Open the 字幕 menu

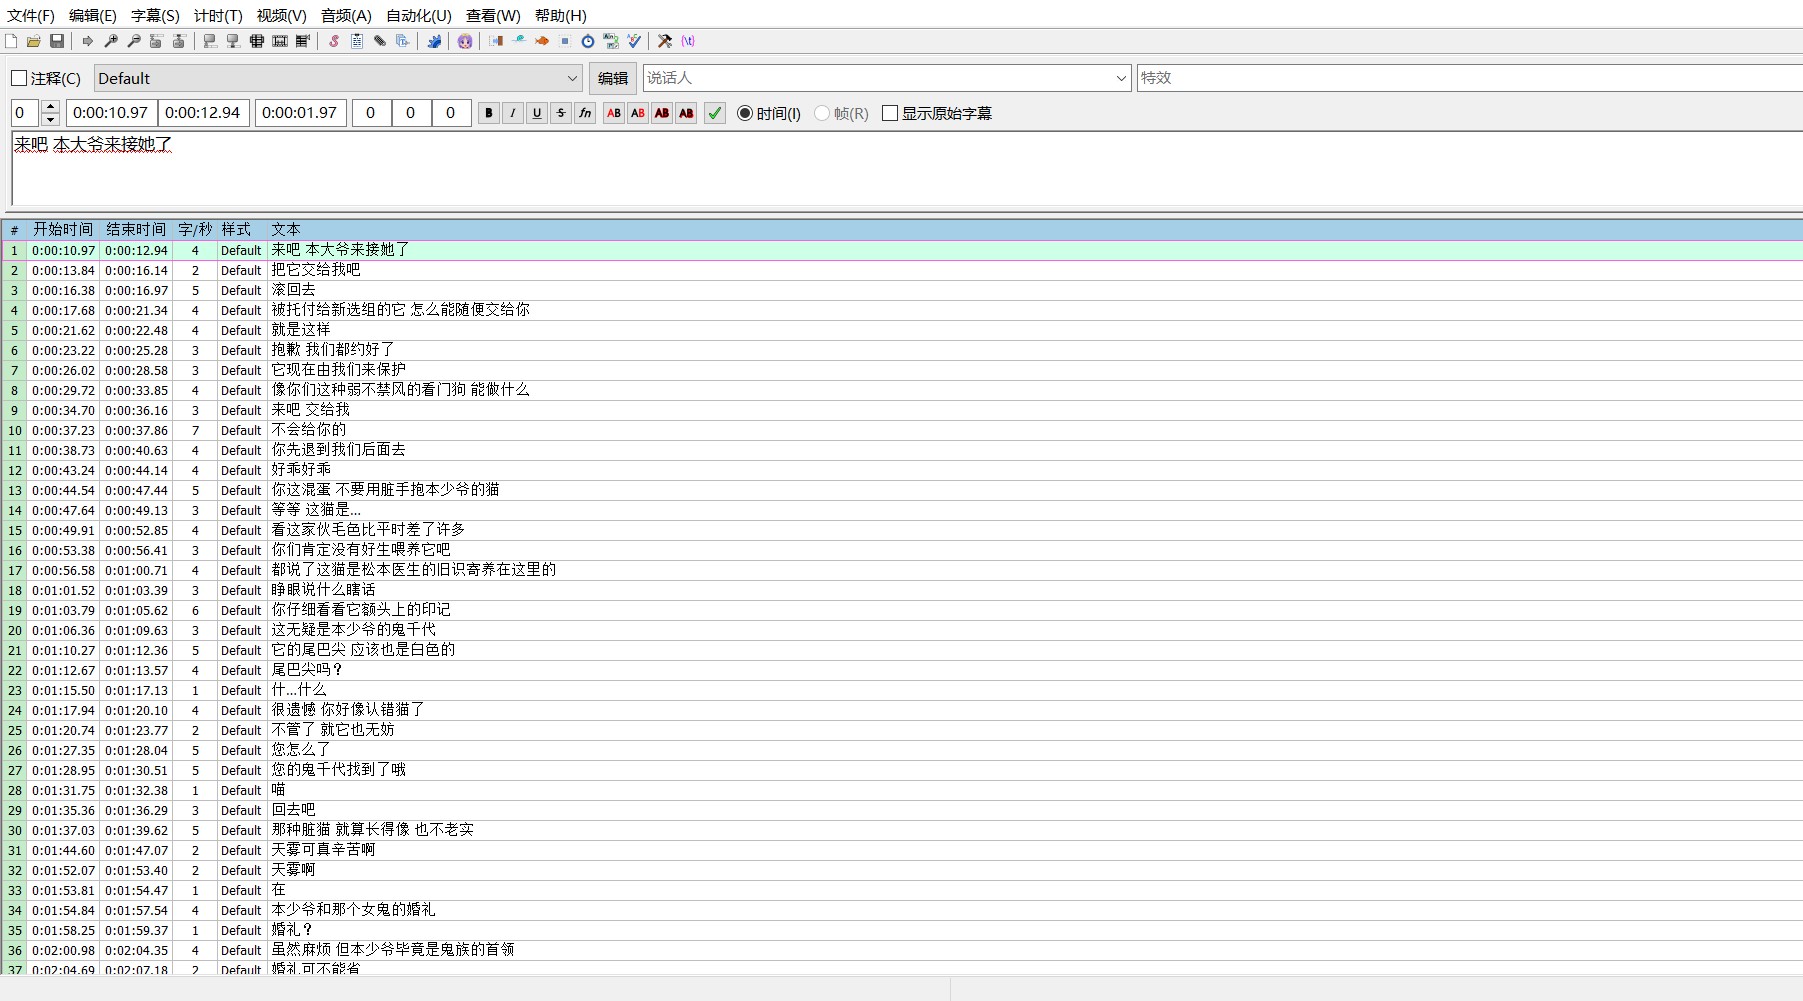point(155,16)
